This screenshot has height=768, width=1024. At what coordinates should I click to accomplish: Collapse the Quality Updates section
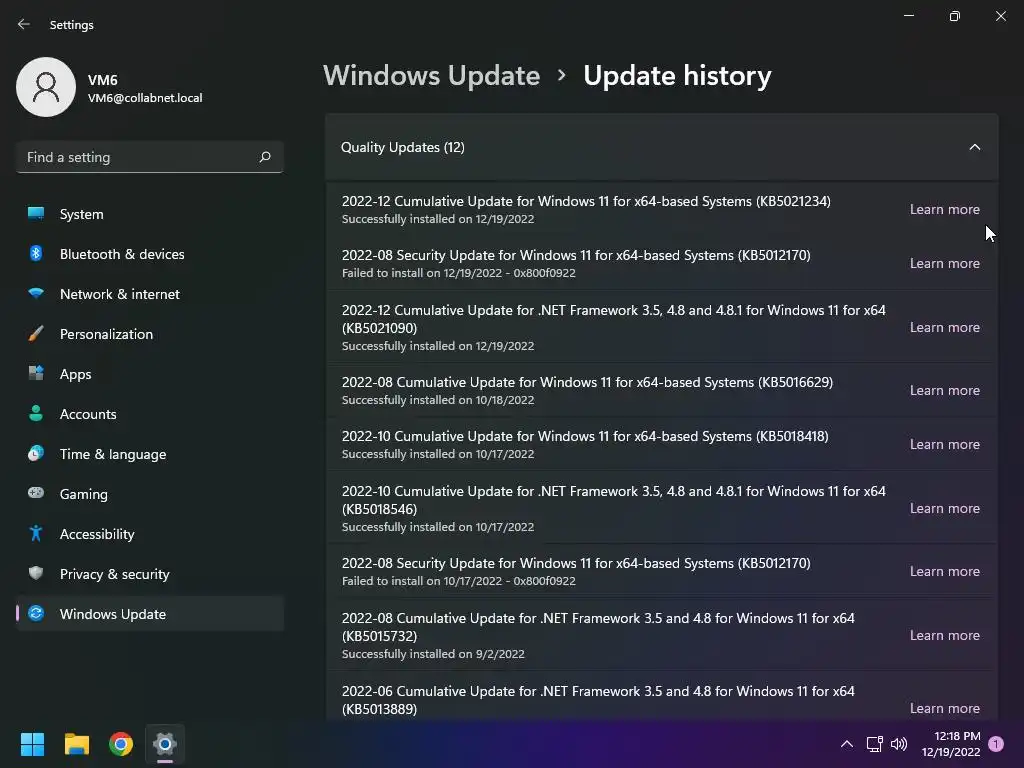(974, 147)
